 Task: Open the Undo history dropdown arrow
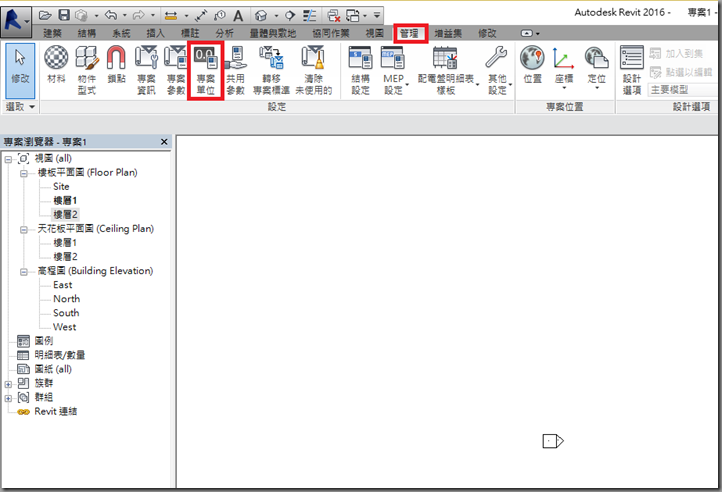pos(125,16)
